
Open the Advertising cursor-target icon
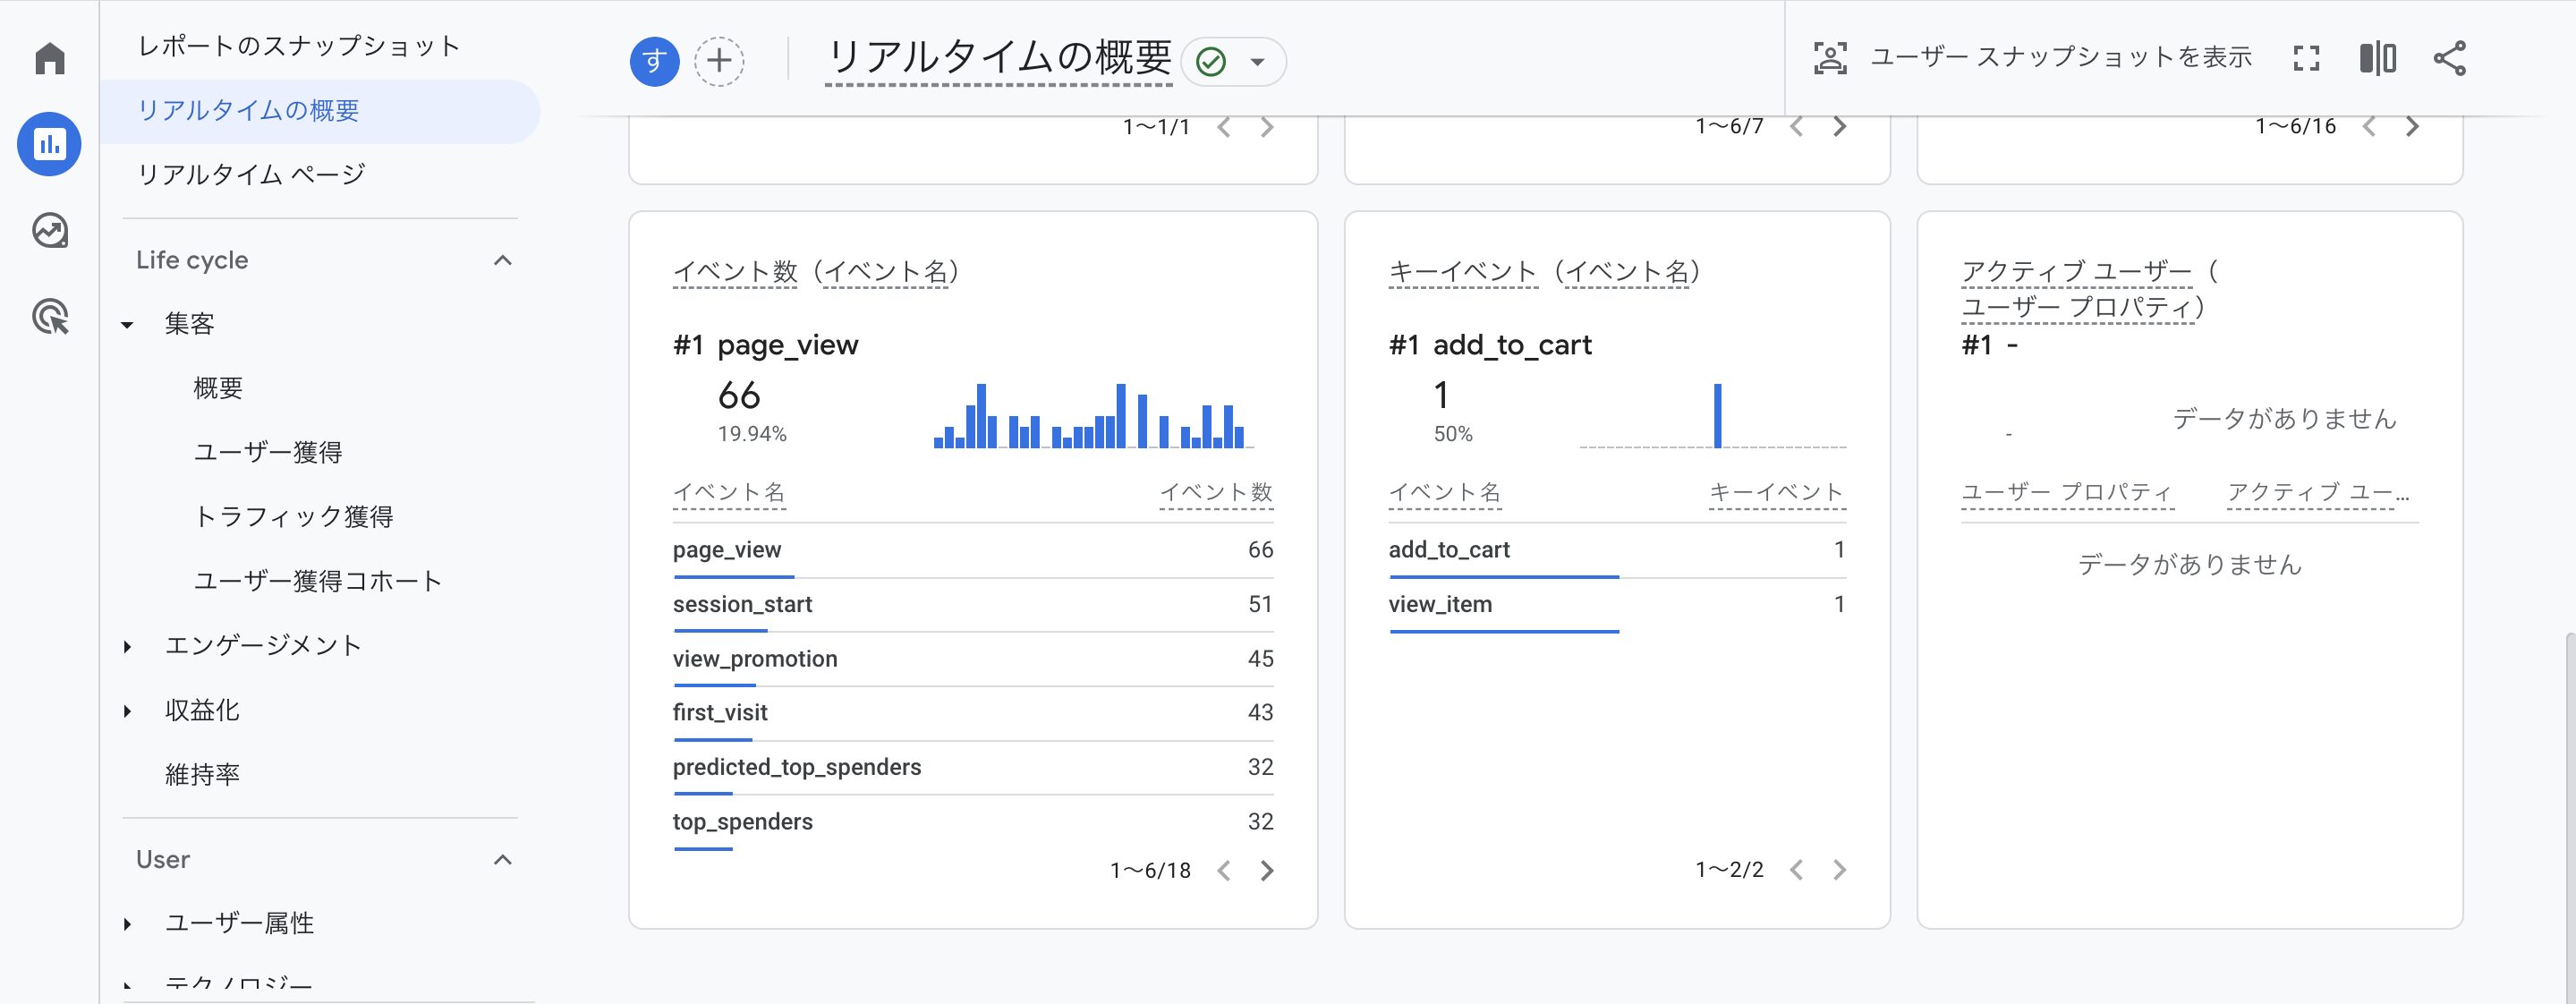pyautogui.click(x=49, y=317)
